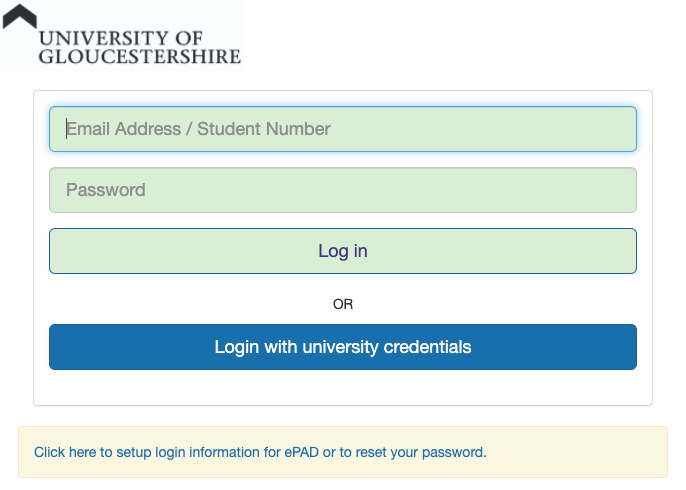Select Login with university credentials button
The width and height of the screenshot is (686, 490).
(343, 347)
